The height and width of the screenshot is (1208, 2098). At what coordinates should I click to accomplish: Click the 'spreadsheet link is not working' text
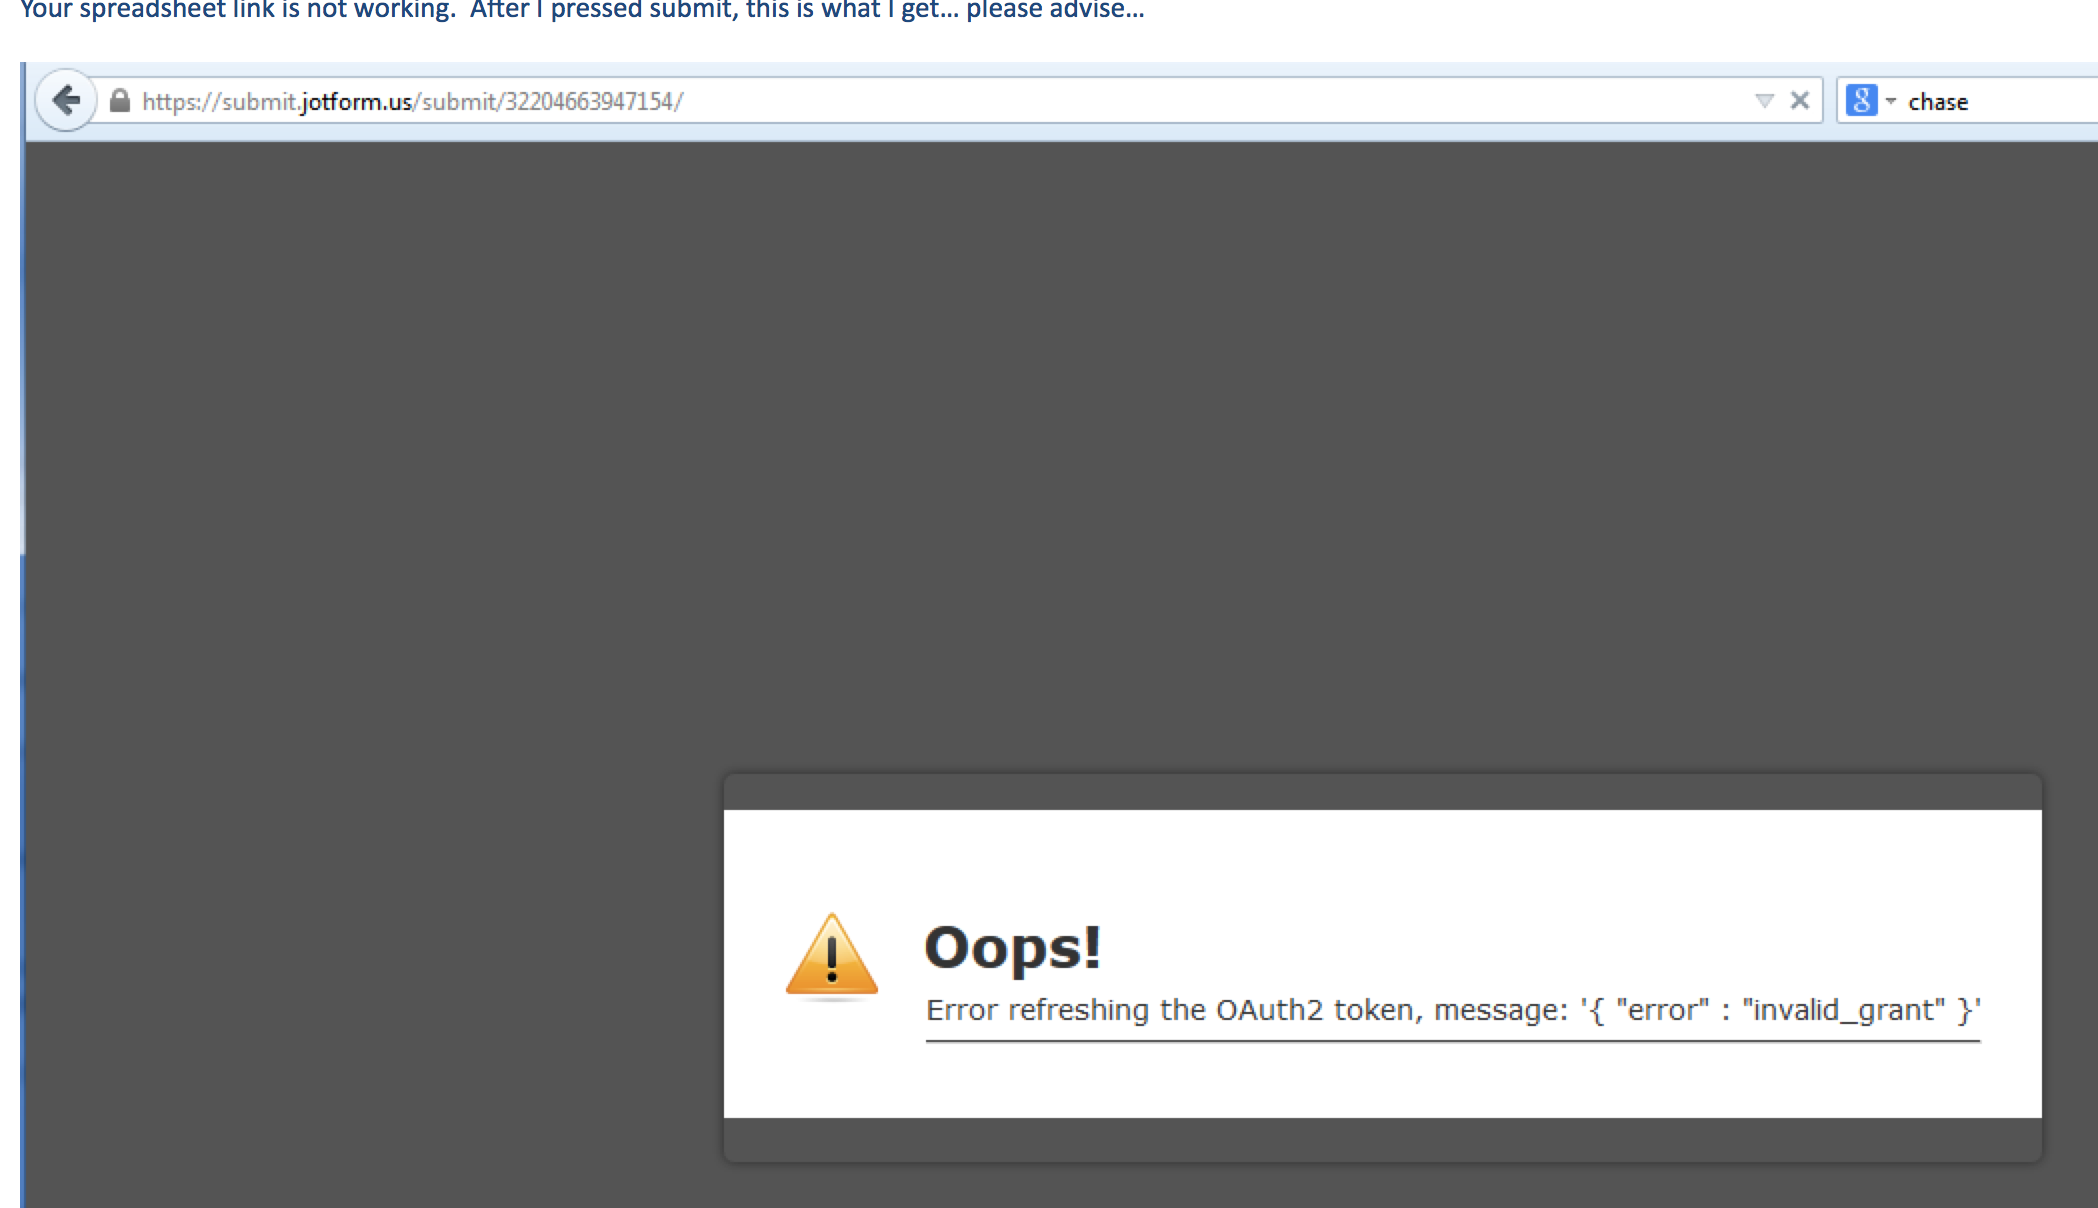[x=267, y=10]
